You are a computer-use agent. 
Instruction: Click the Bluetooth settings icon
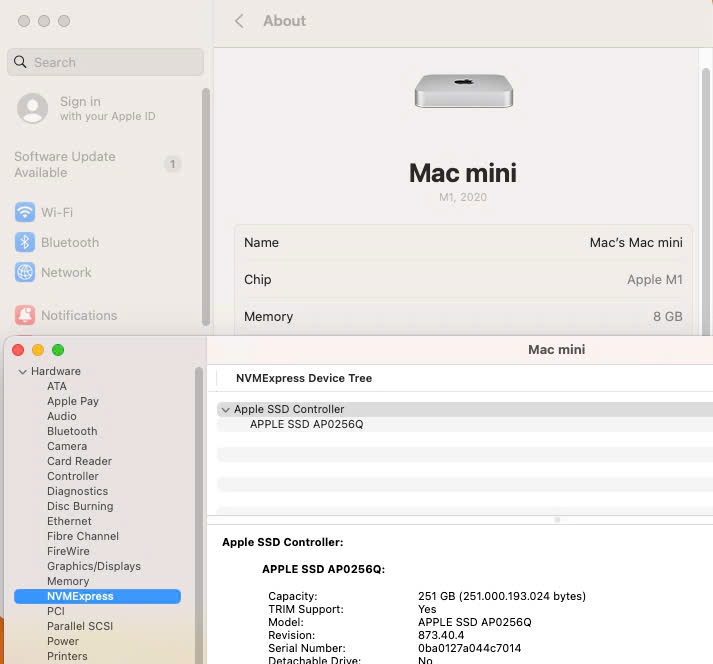(x=25, y=242)
